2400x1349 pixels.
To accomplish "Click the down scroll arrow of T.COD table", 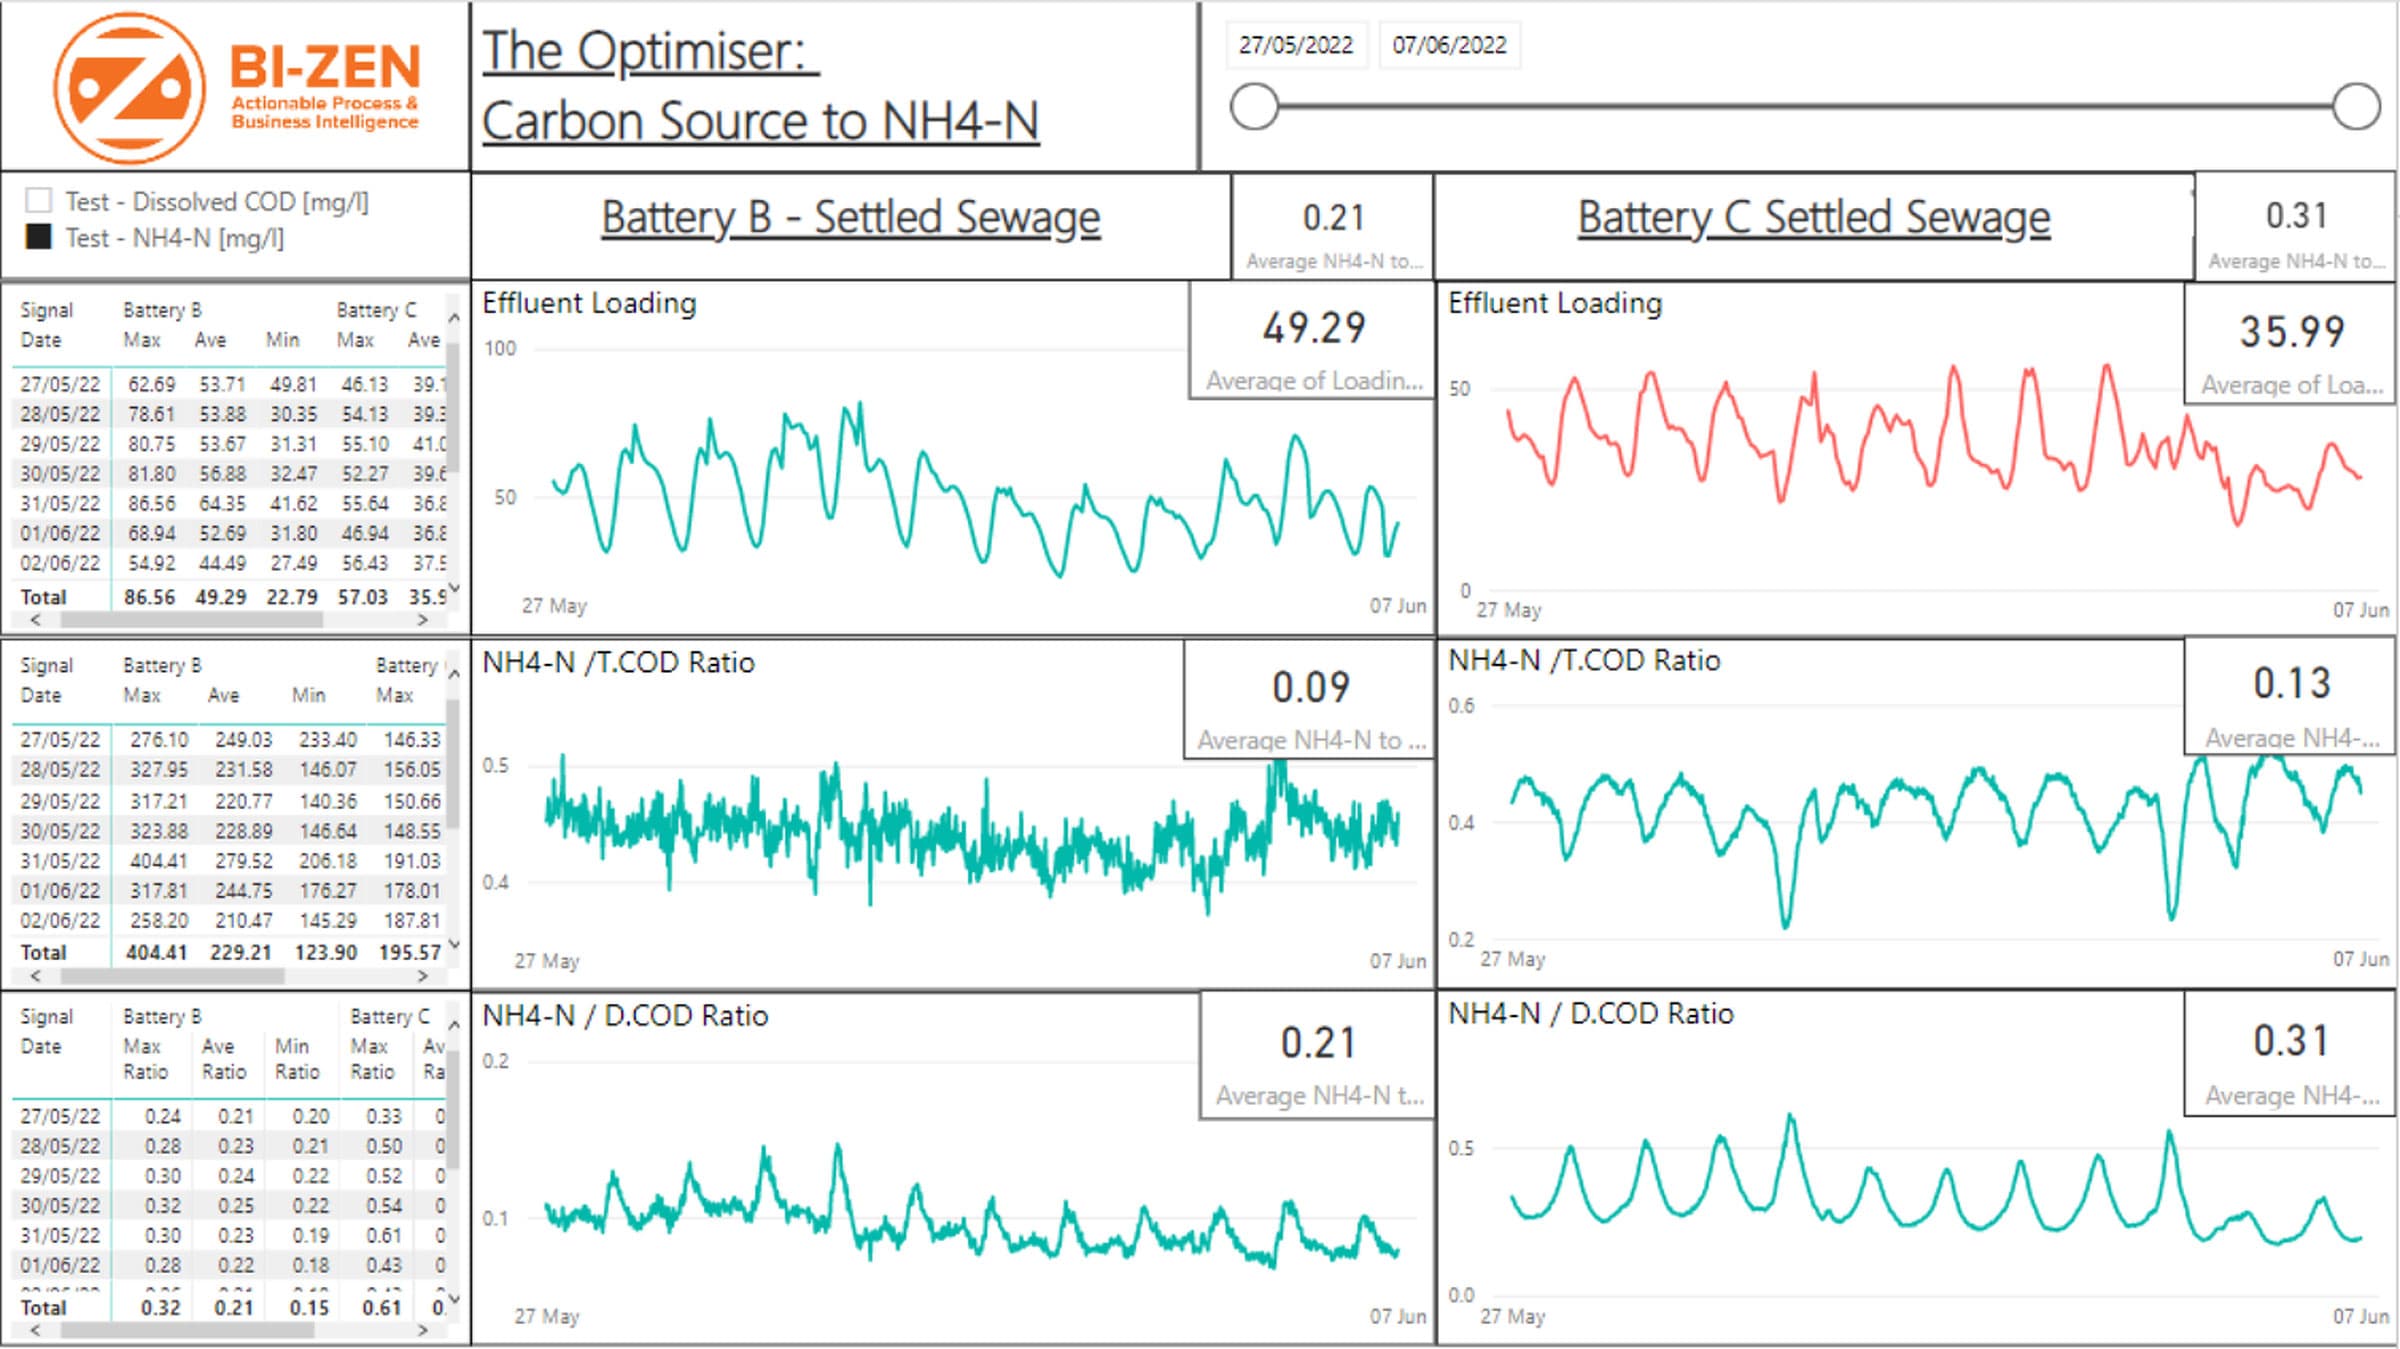I will 454,944.
